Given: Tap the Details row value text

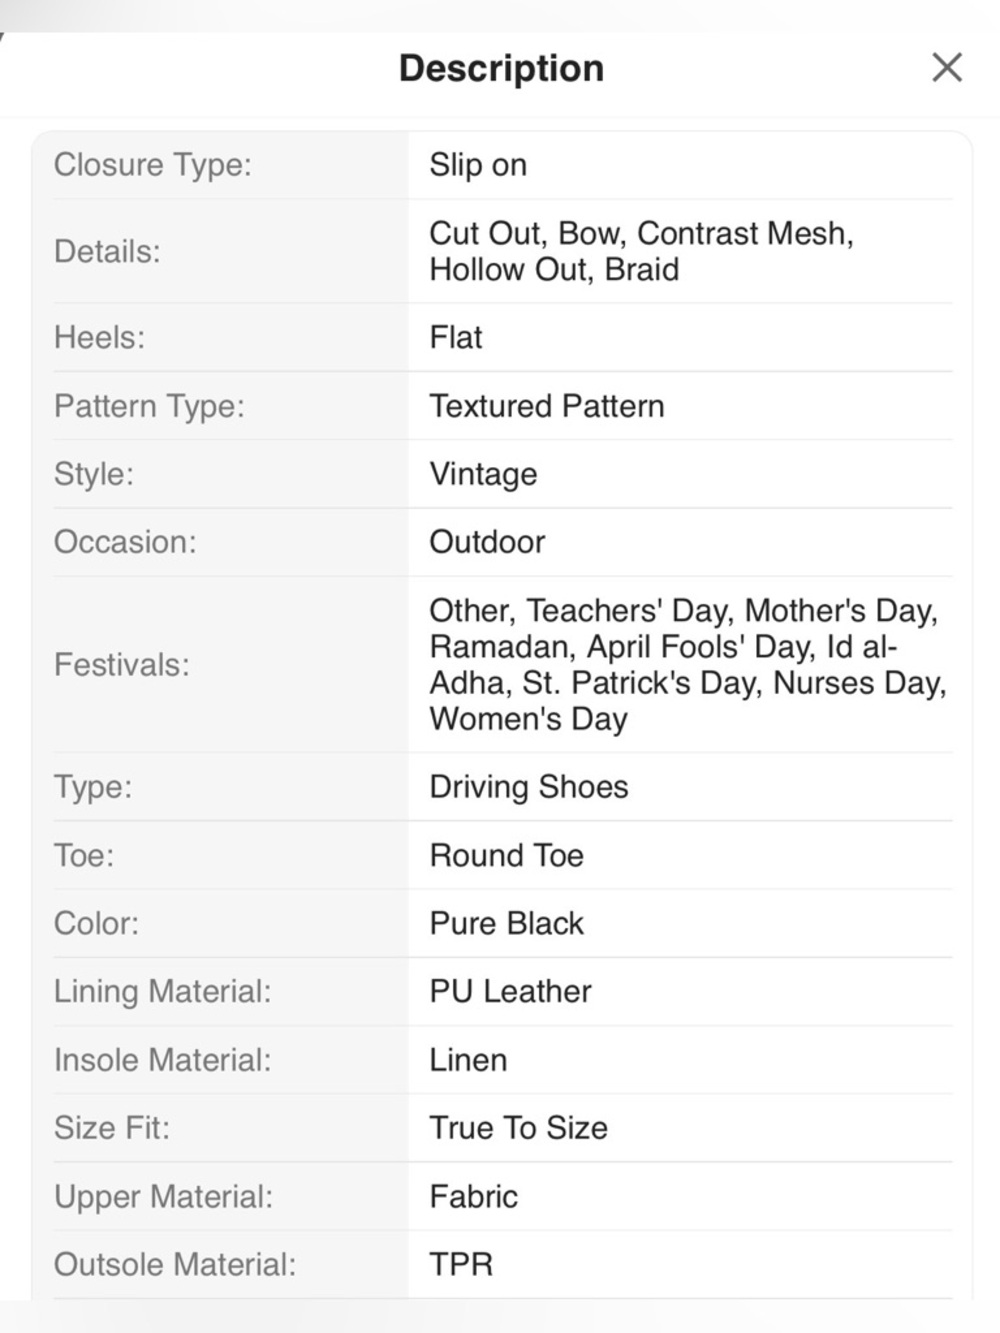Looking at the screenshot, I should (x=641, y=251).
